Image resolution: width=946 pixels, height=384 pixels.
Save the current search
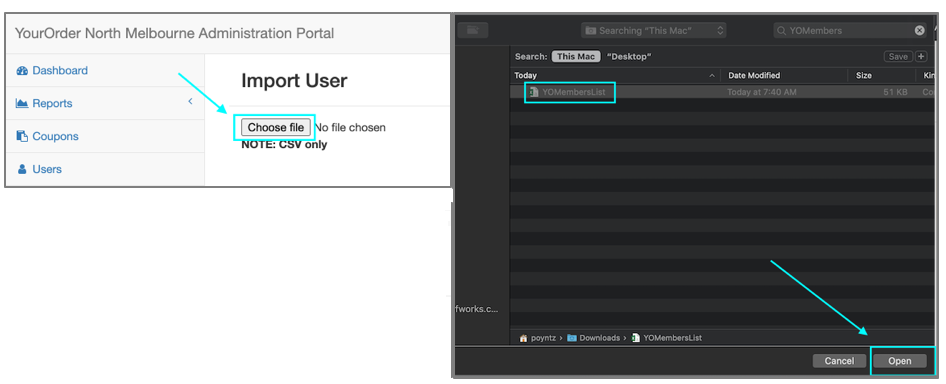[898, 56]
